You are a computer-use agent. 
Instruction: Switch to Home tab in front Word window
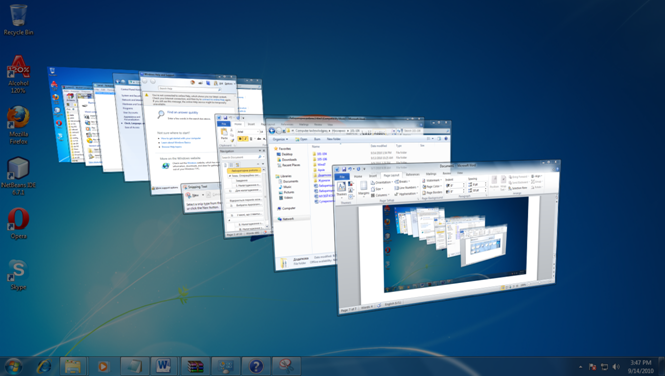(358, 176)
